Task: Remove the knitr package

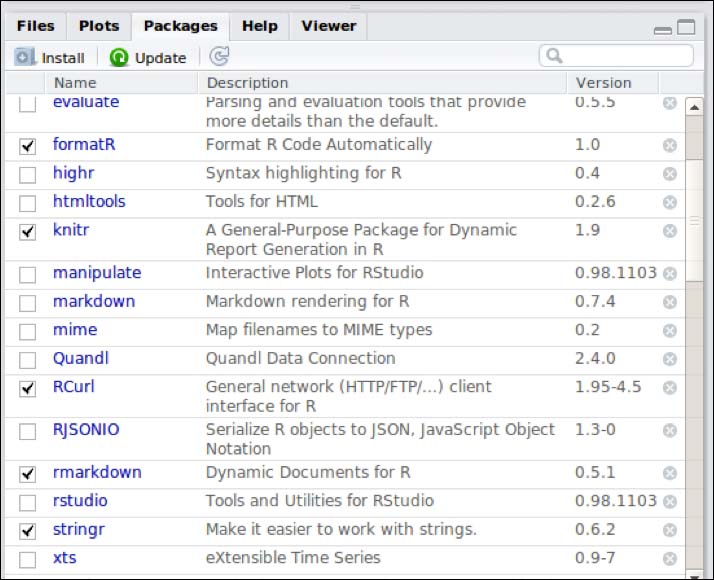Action: [669, 231]
